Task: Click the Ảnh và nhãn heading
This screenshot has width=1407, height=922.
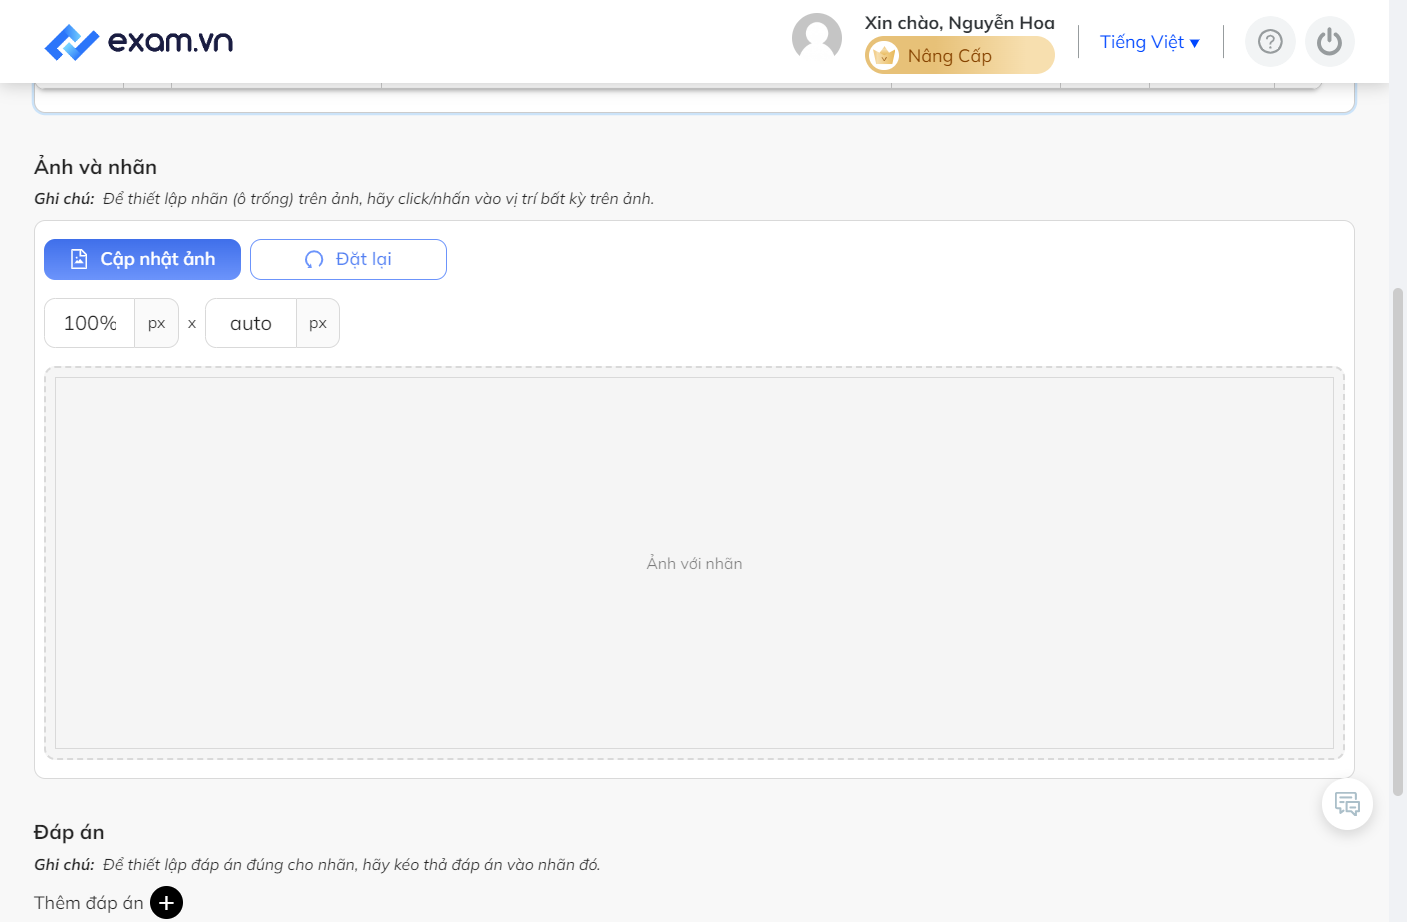Action: tap(96, 167)
